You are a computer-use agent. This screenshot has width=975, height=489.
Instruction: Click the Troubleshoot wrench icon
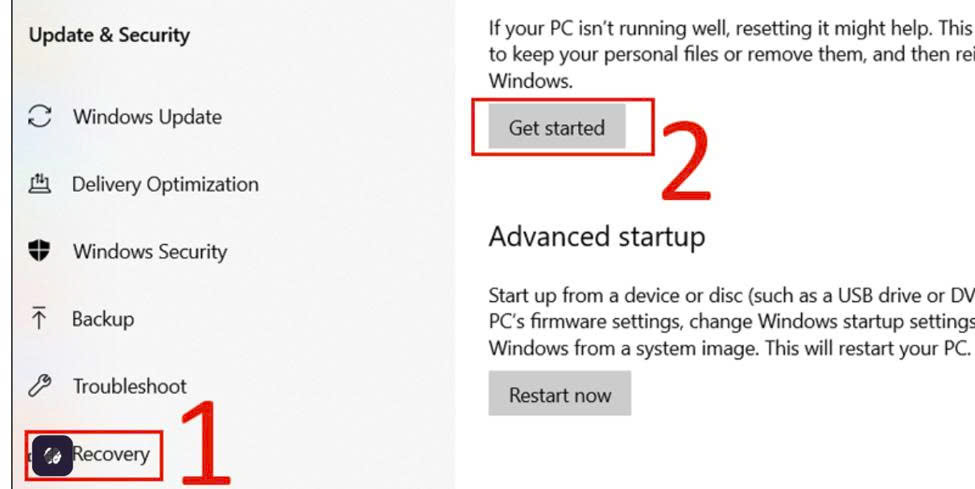coord(39,386)
